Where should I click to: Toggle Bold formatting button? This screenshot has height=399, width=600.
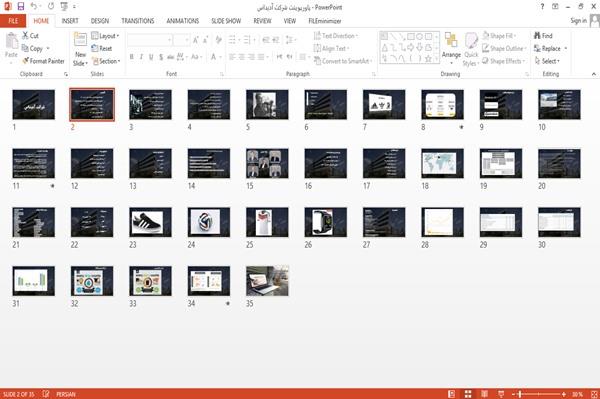tap(132, 57)
